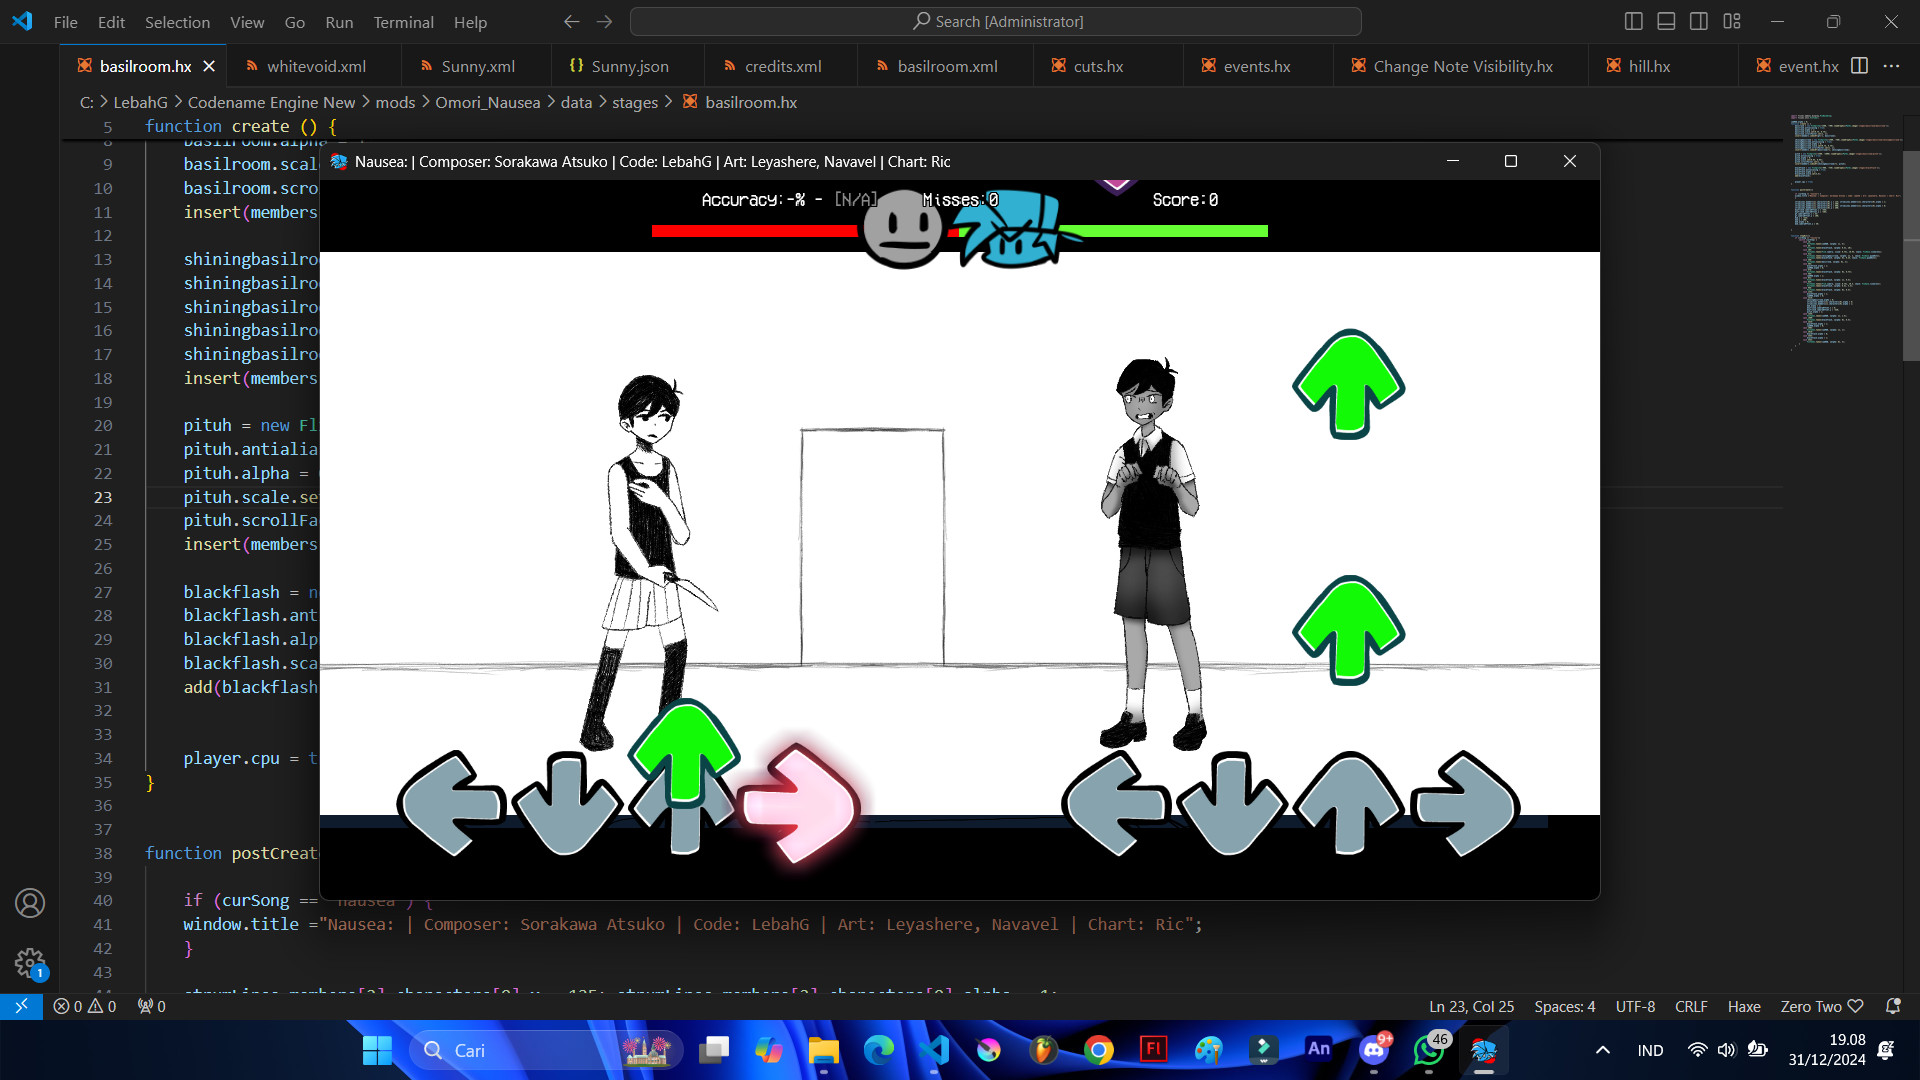The height and width of the screenshot is (1080, 1920).
Task: Expand the Codename Engine New breadcrumb
Action: point(271,102)
